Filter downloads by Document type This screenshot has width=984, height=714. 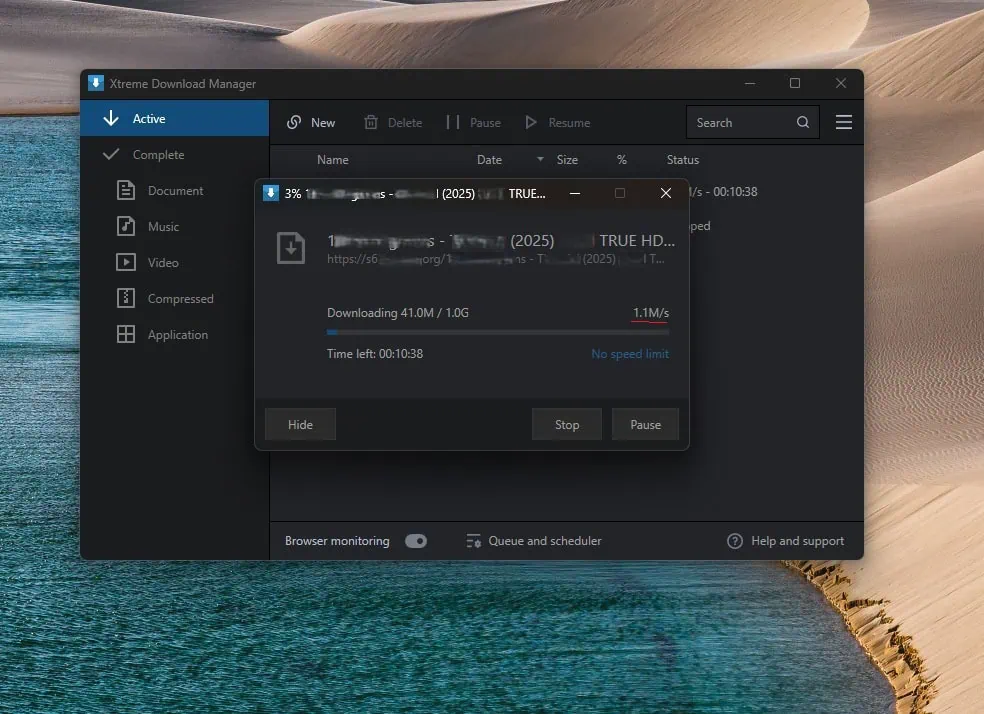pyautogui.click(x=174, y=190)
